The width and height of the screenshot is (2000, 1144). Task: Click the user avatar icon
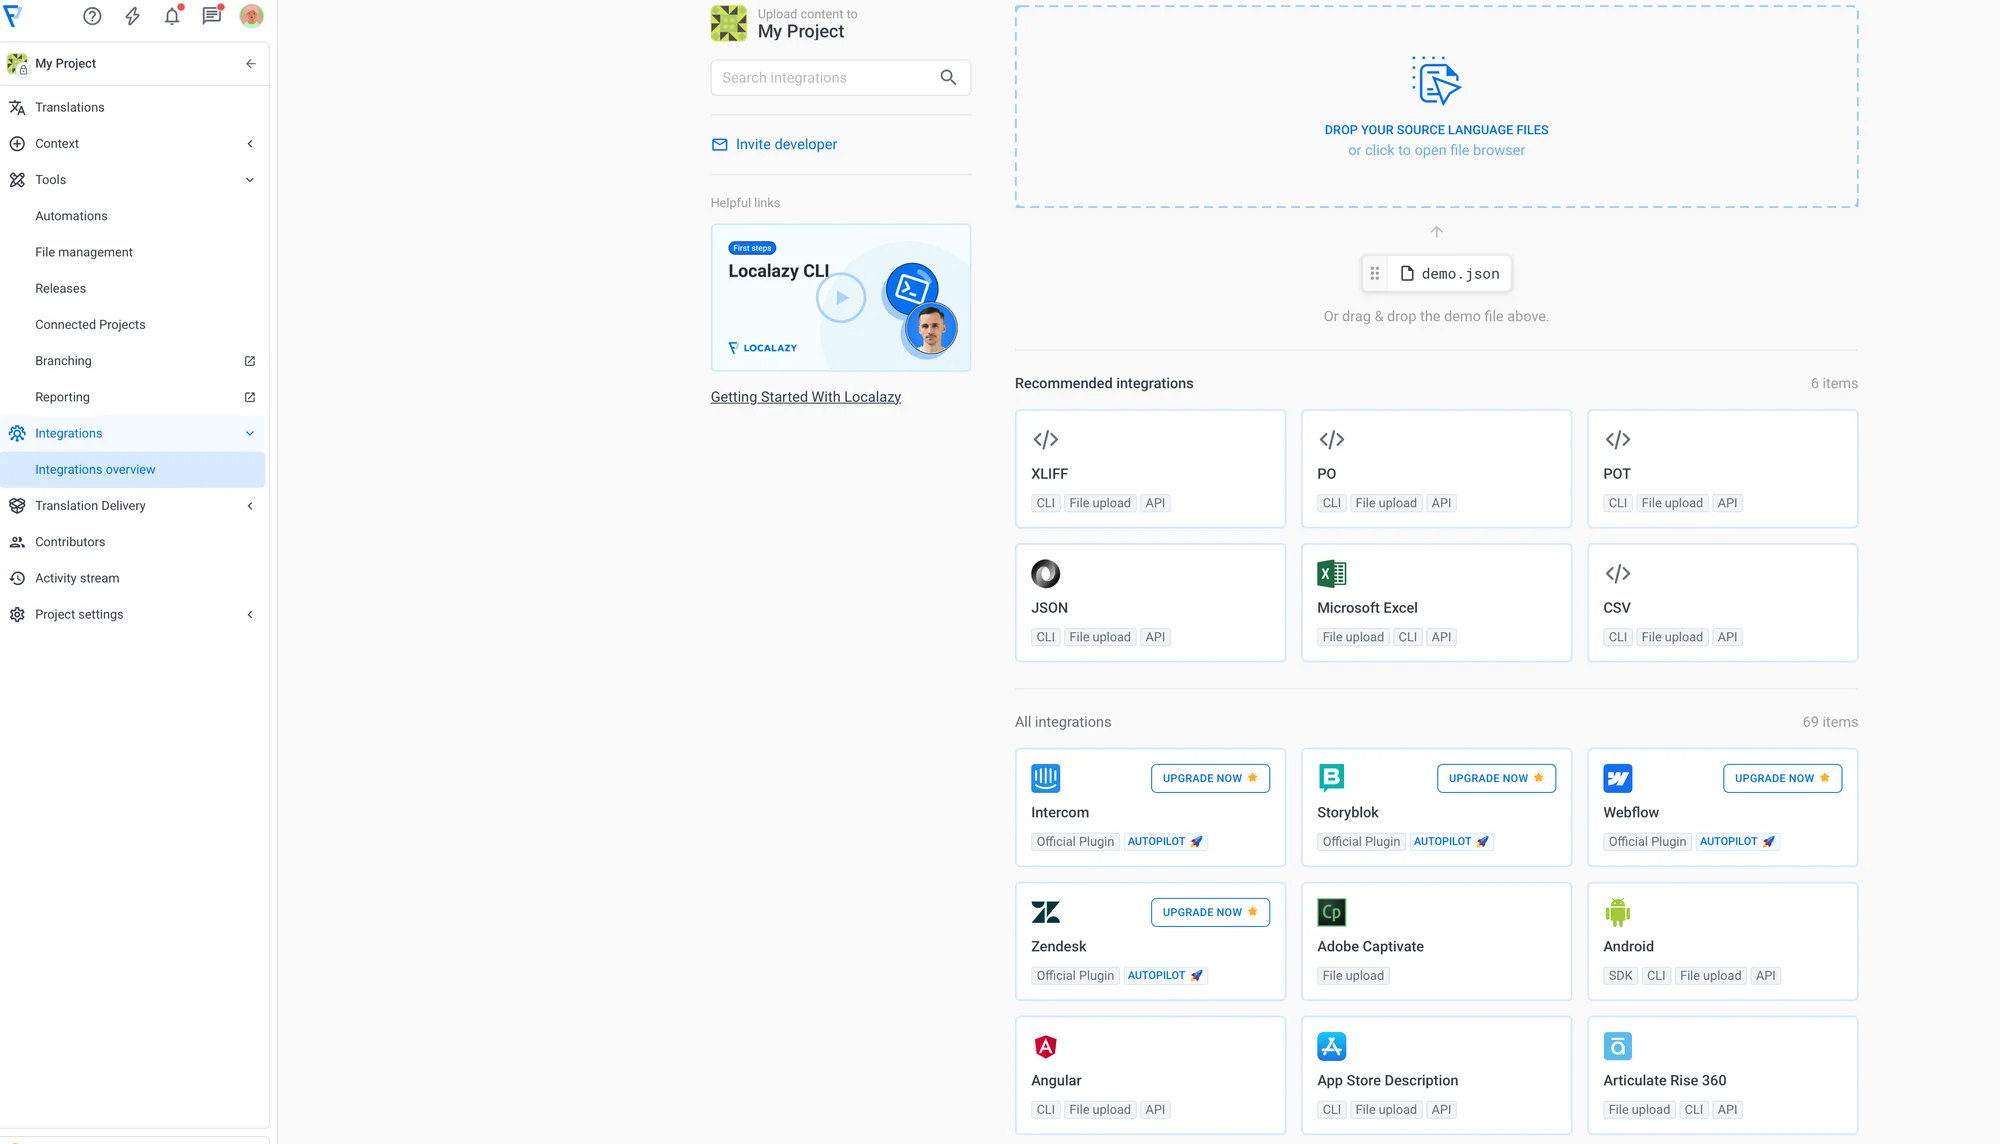(251, 16)
